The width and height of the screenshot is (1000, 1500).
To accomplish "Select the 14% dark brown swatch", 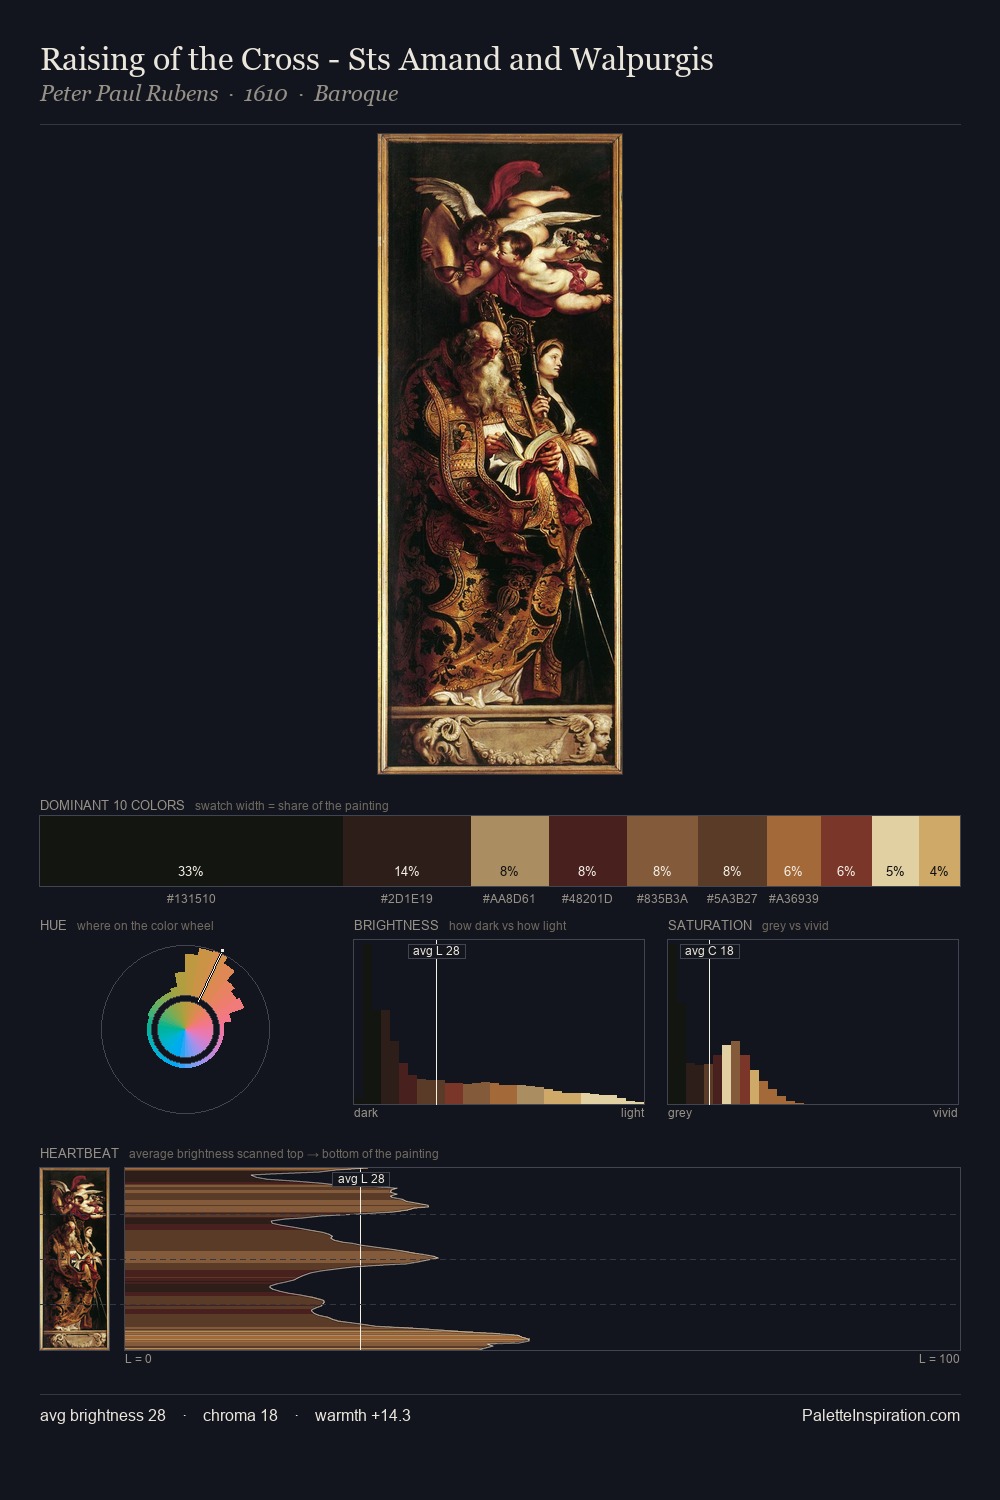I will (x=407, y=851).
